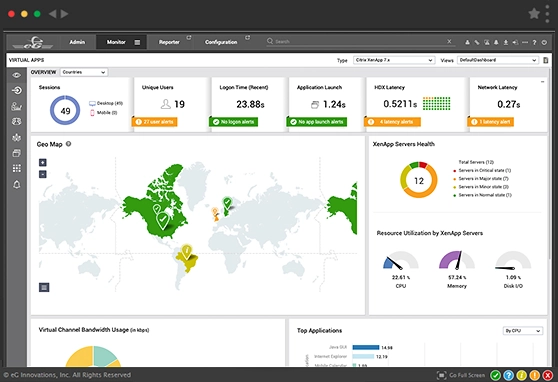Viewport: 558px width, 382px height.
Task: Click the Disk I/O utilization gauge
Action: (x=513, y=260)
